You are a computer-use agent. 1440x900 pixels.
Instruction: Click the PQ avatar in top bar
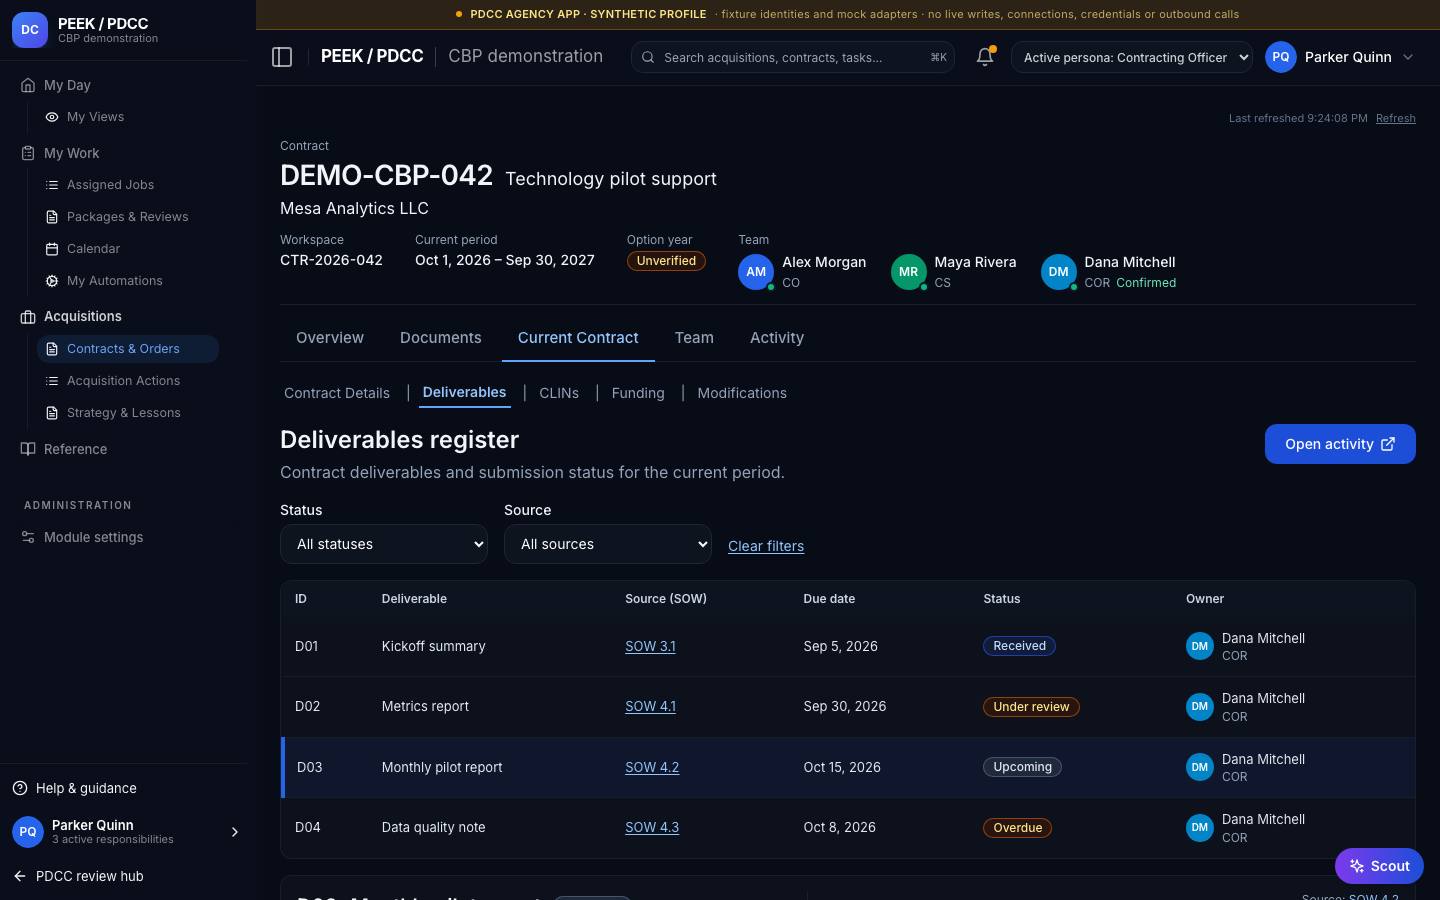click(1281, 57)
